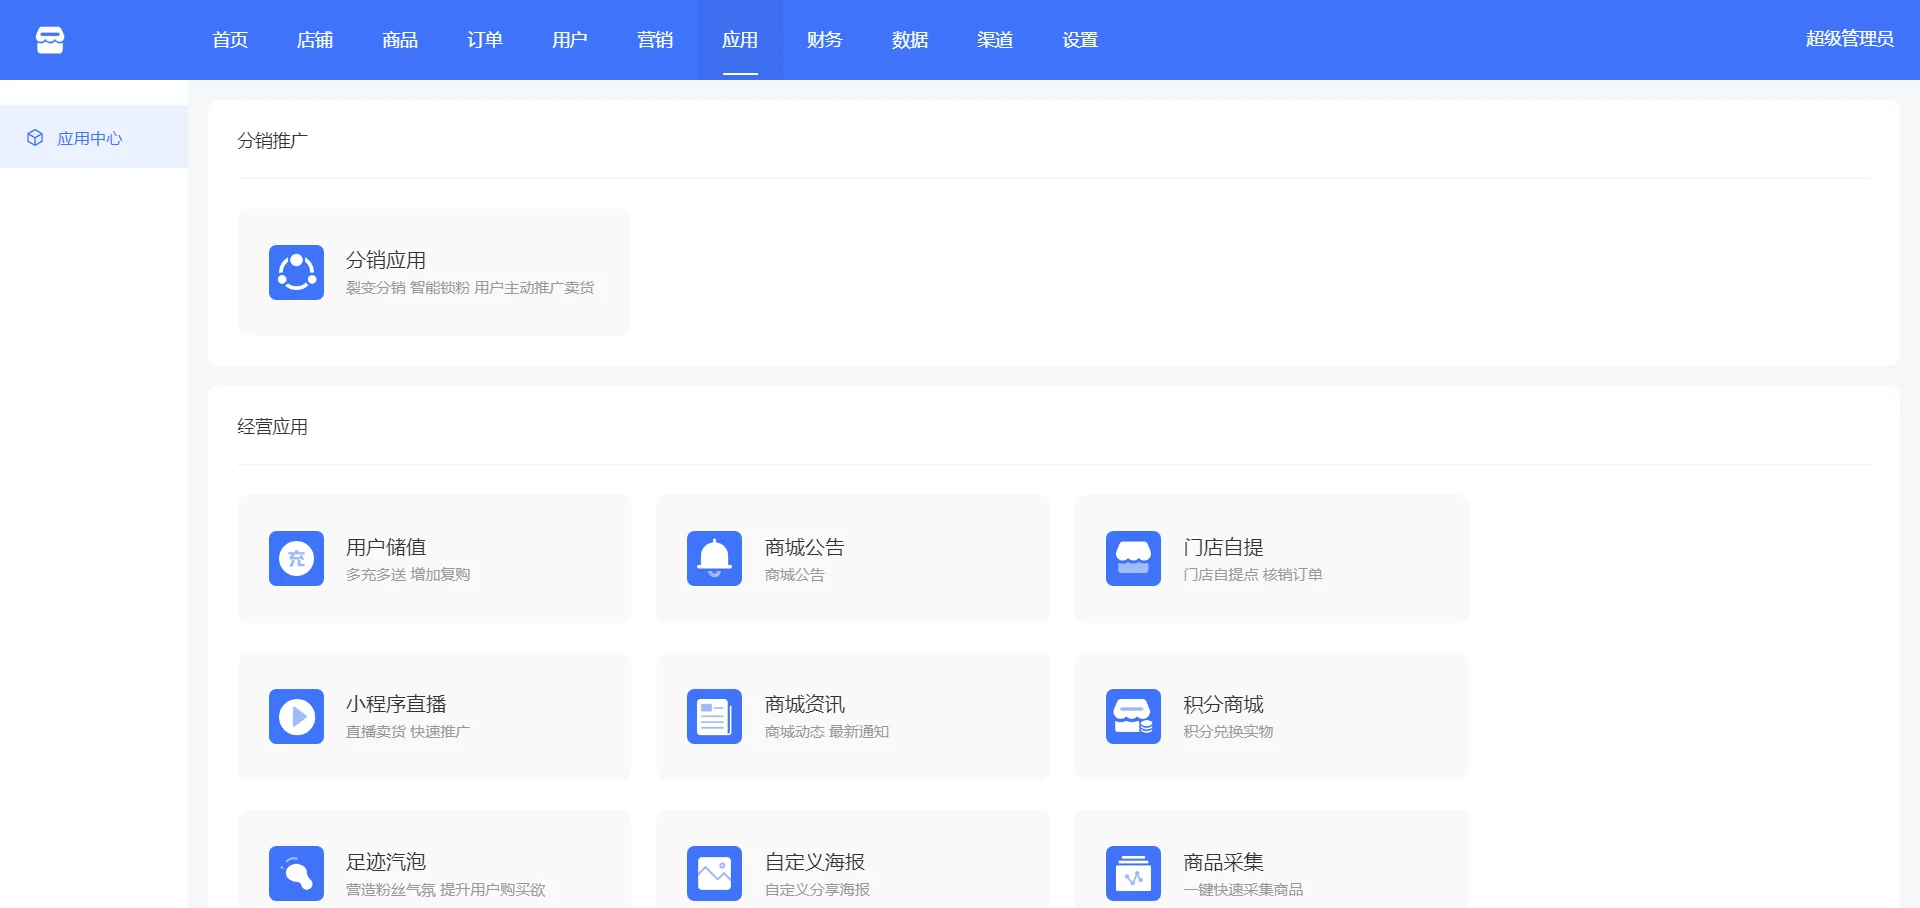Click the shop logo icon in header
The height and width of the screenshot is (908, 1920).
(50, 40)
